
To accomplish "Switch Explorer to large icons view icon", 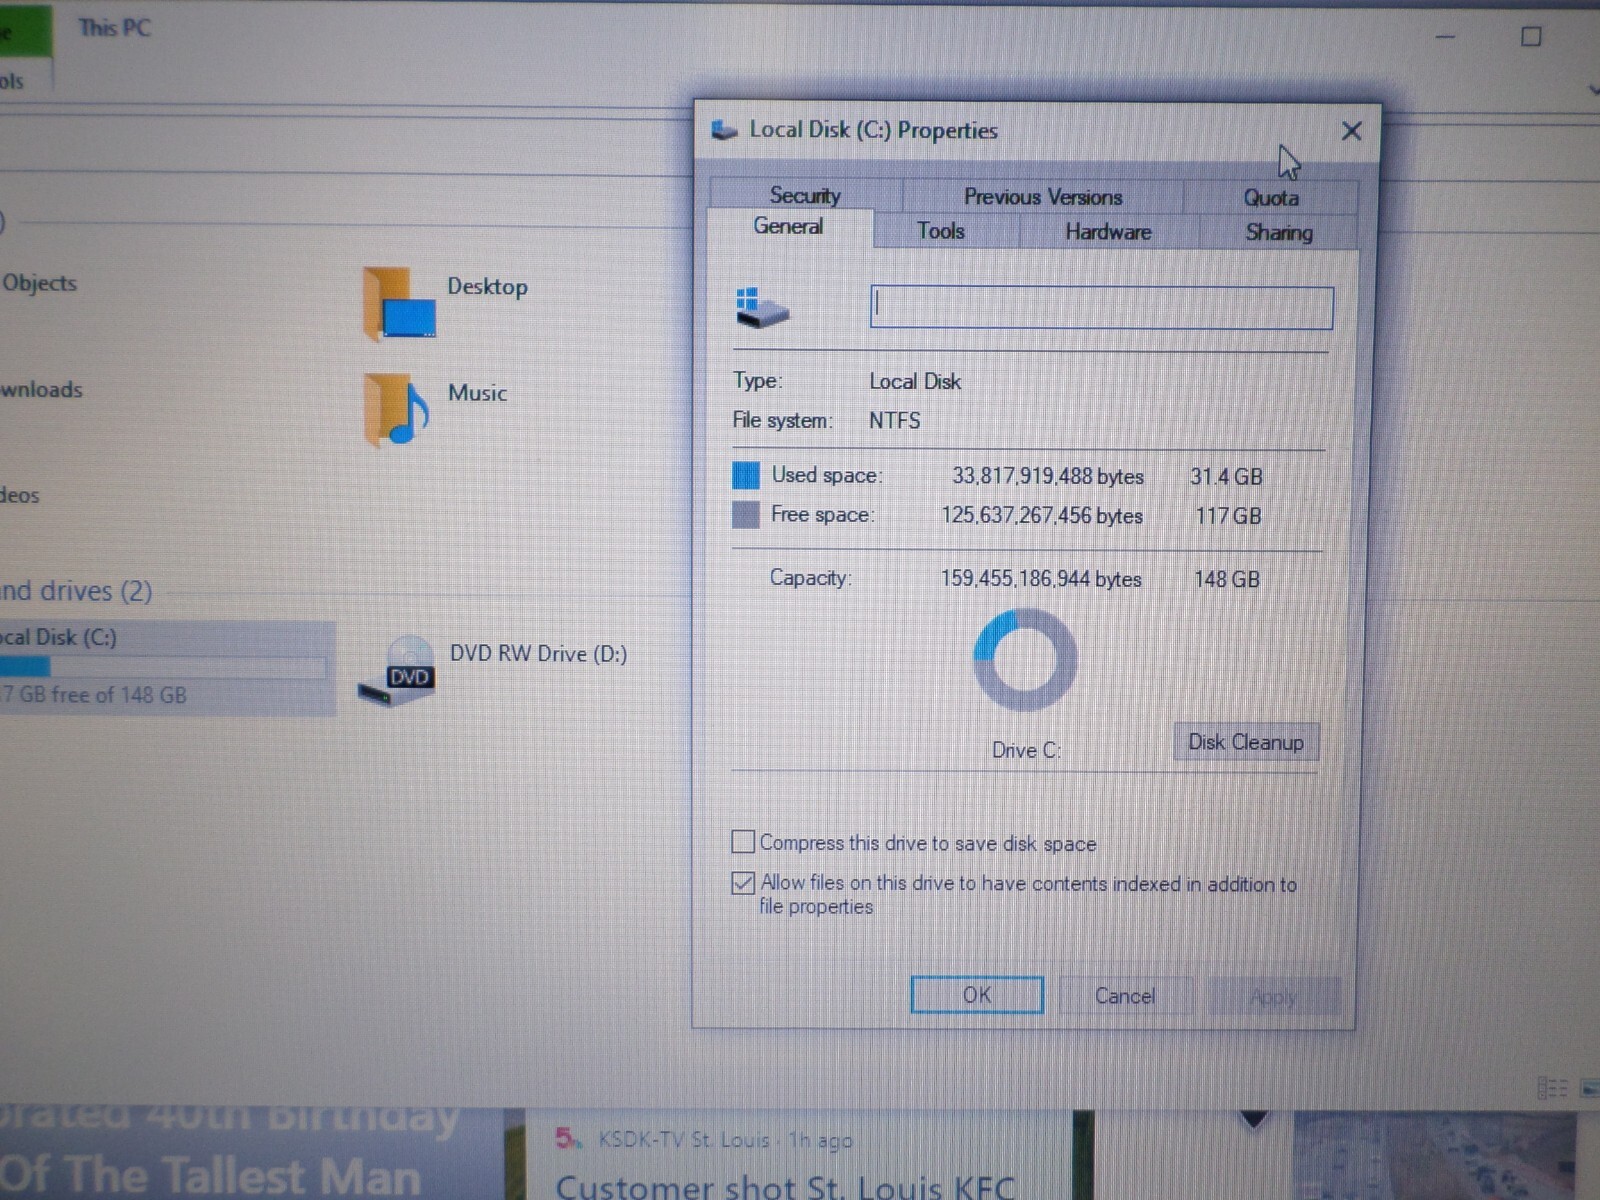I will (x=1589, y=1088).
